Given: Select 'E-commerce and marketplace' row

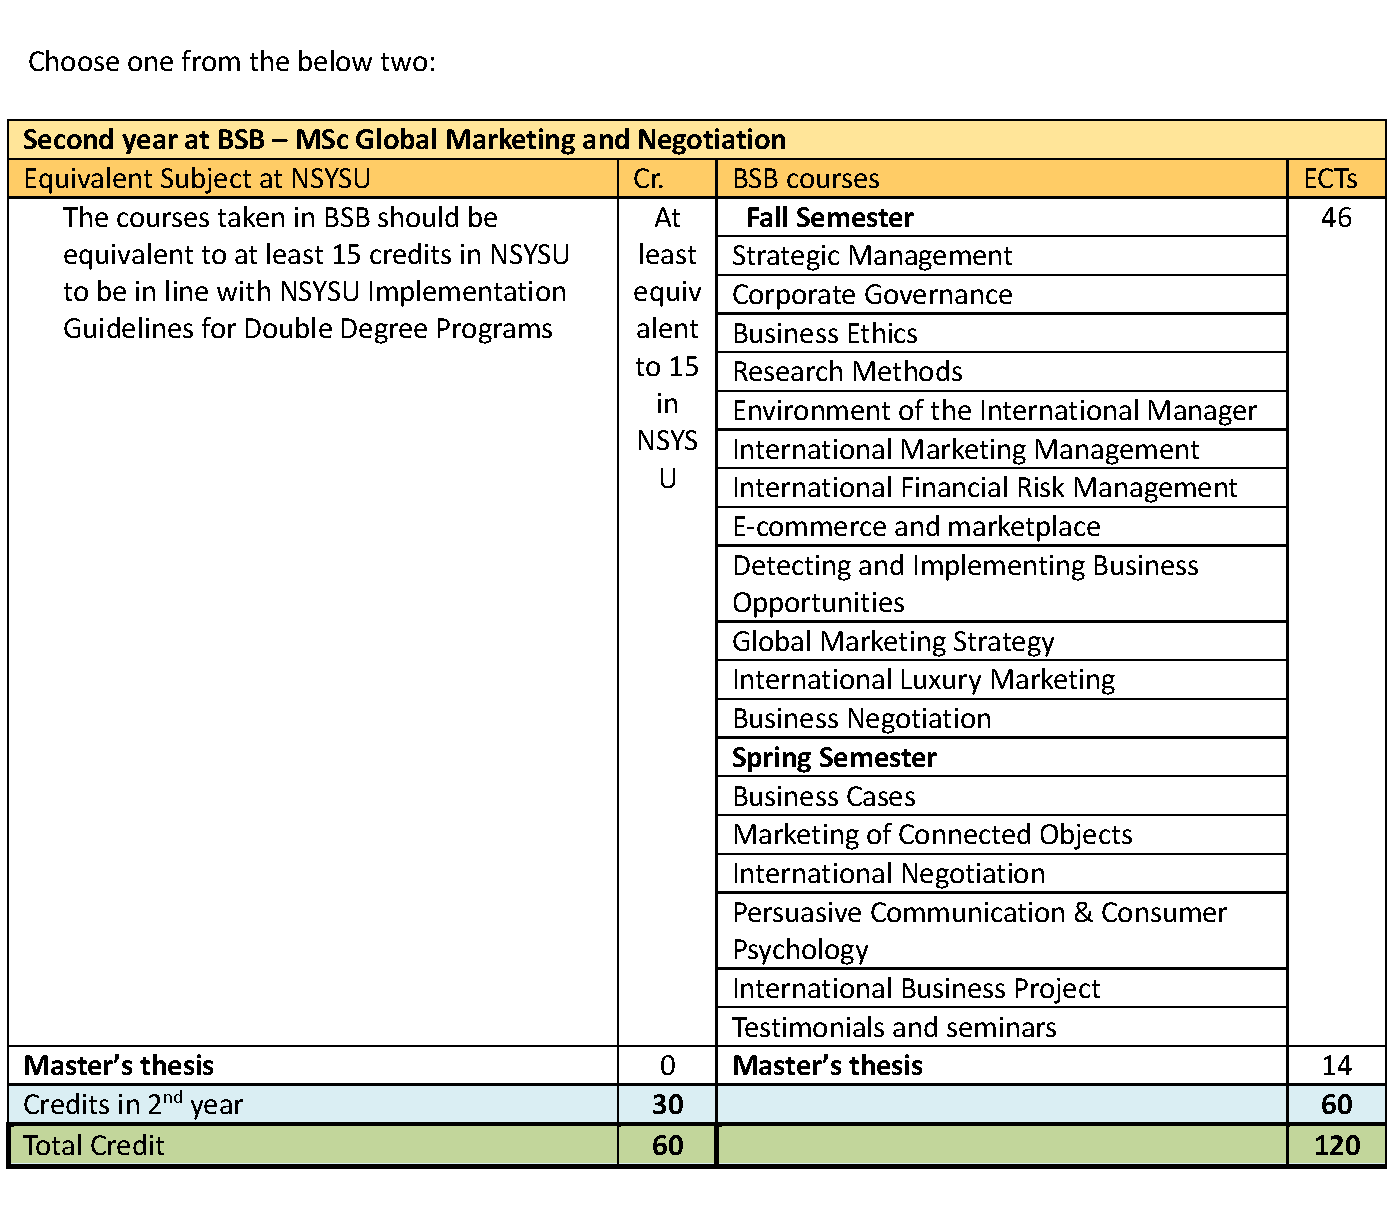Looking at the screenshot, I should [x=1002, y=527].
